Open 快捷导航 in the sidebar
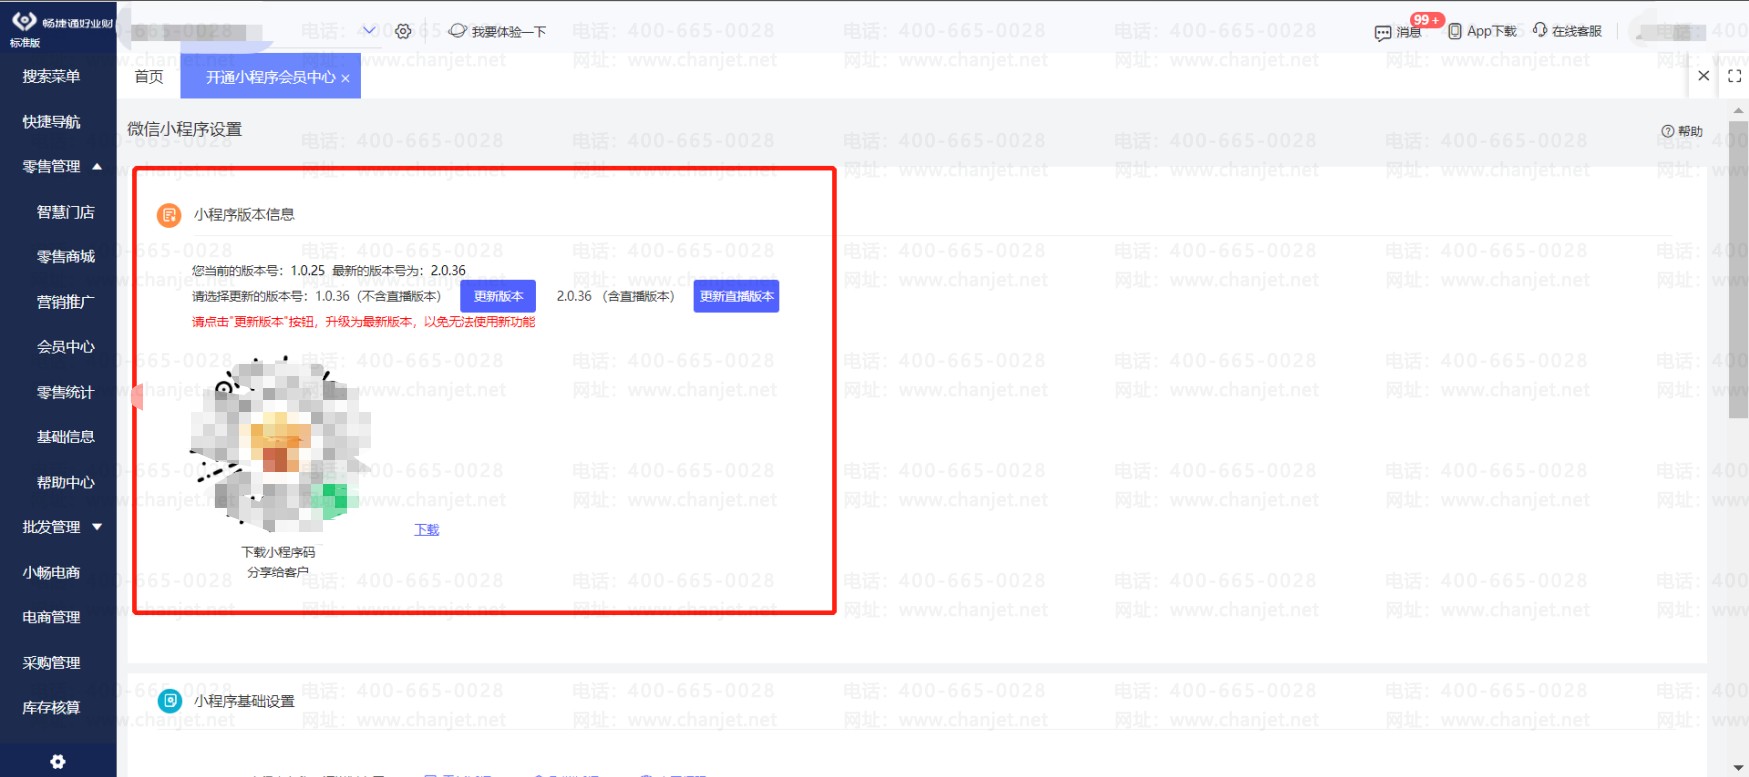 pos(52,122)
